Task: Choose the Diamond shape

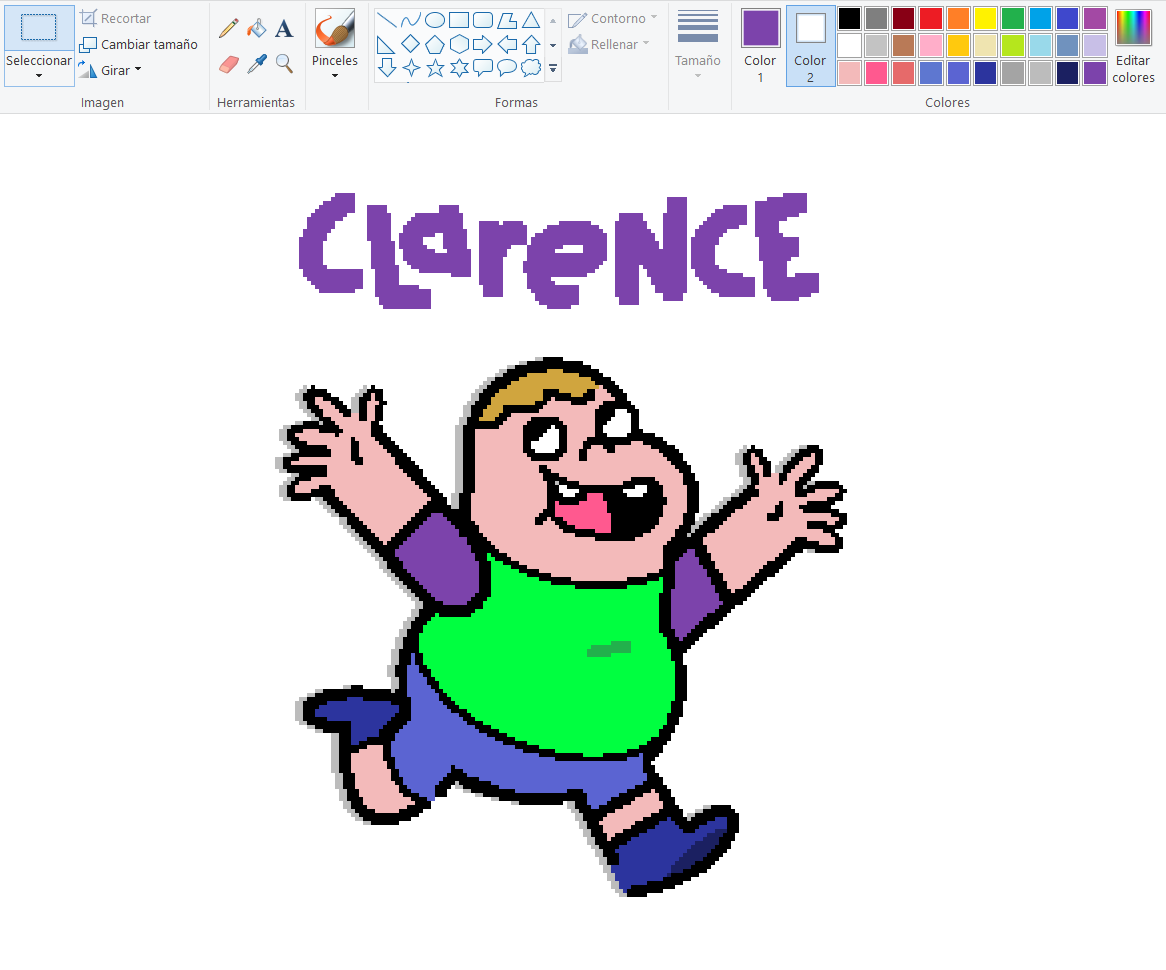Action: pos(410,45)
